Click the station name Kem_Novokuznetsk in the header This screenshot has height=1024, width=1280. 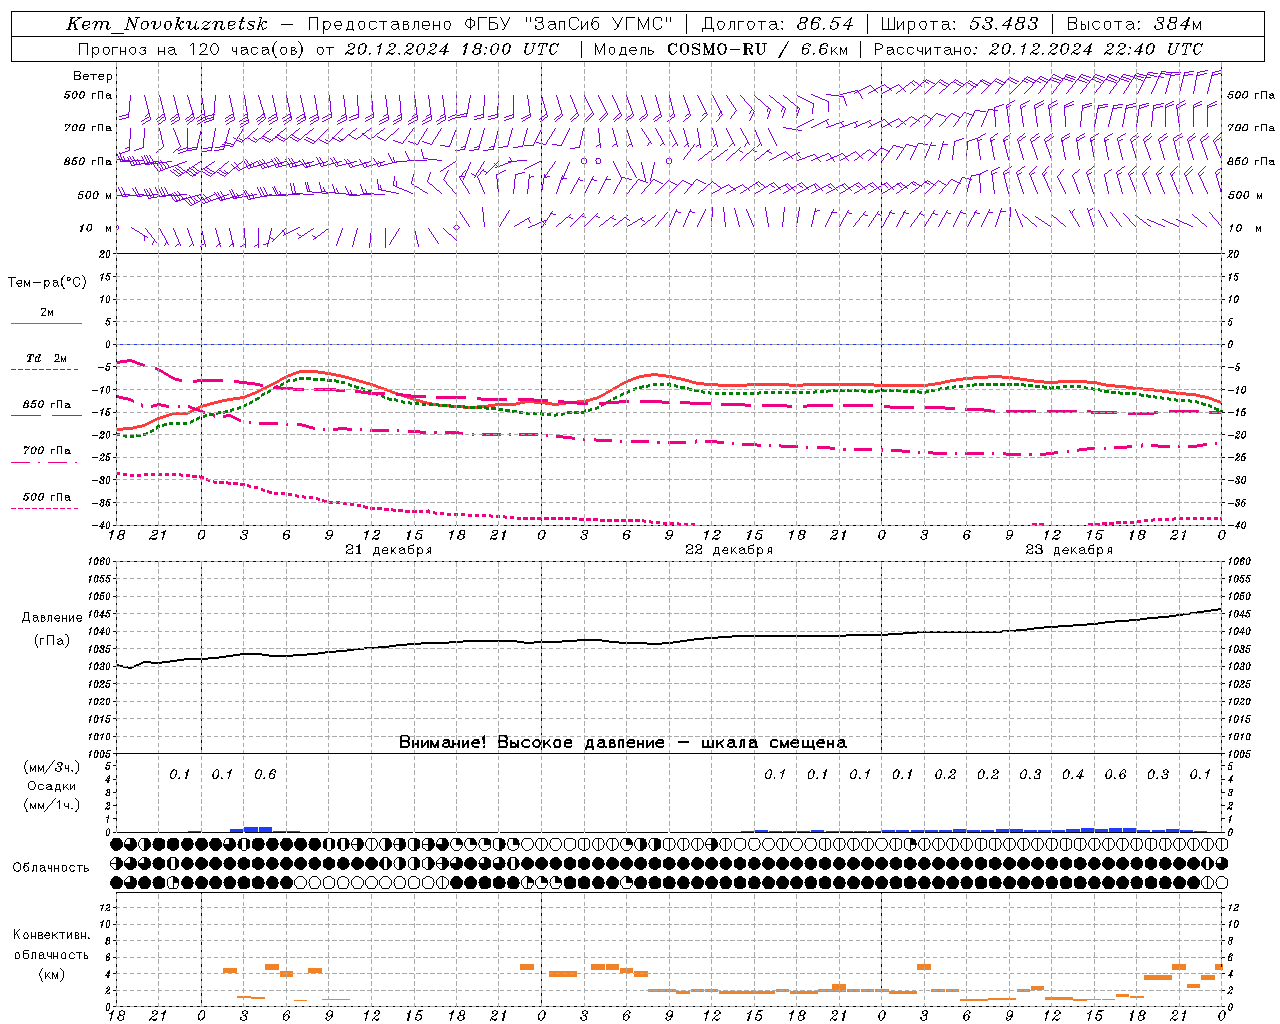coord(167,24)
